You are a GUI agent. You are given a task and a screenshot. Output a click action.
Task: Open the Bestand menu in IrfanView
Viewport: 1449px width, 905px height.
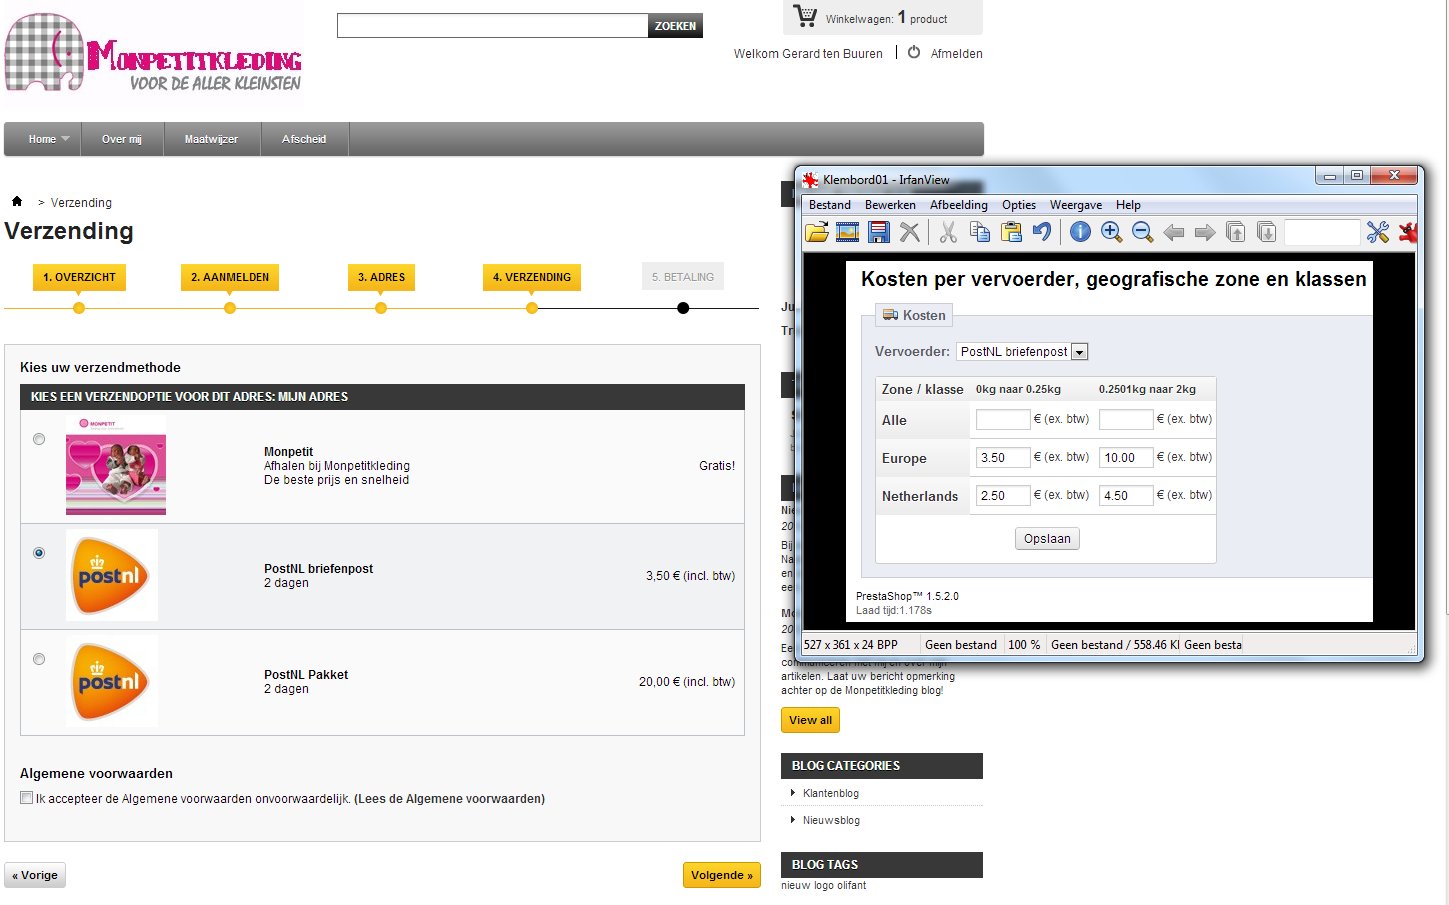tap(830, 205)
